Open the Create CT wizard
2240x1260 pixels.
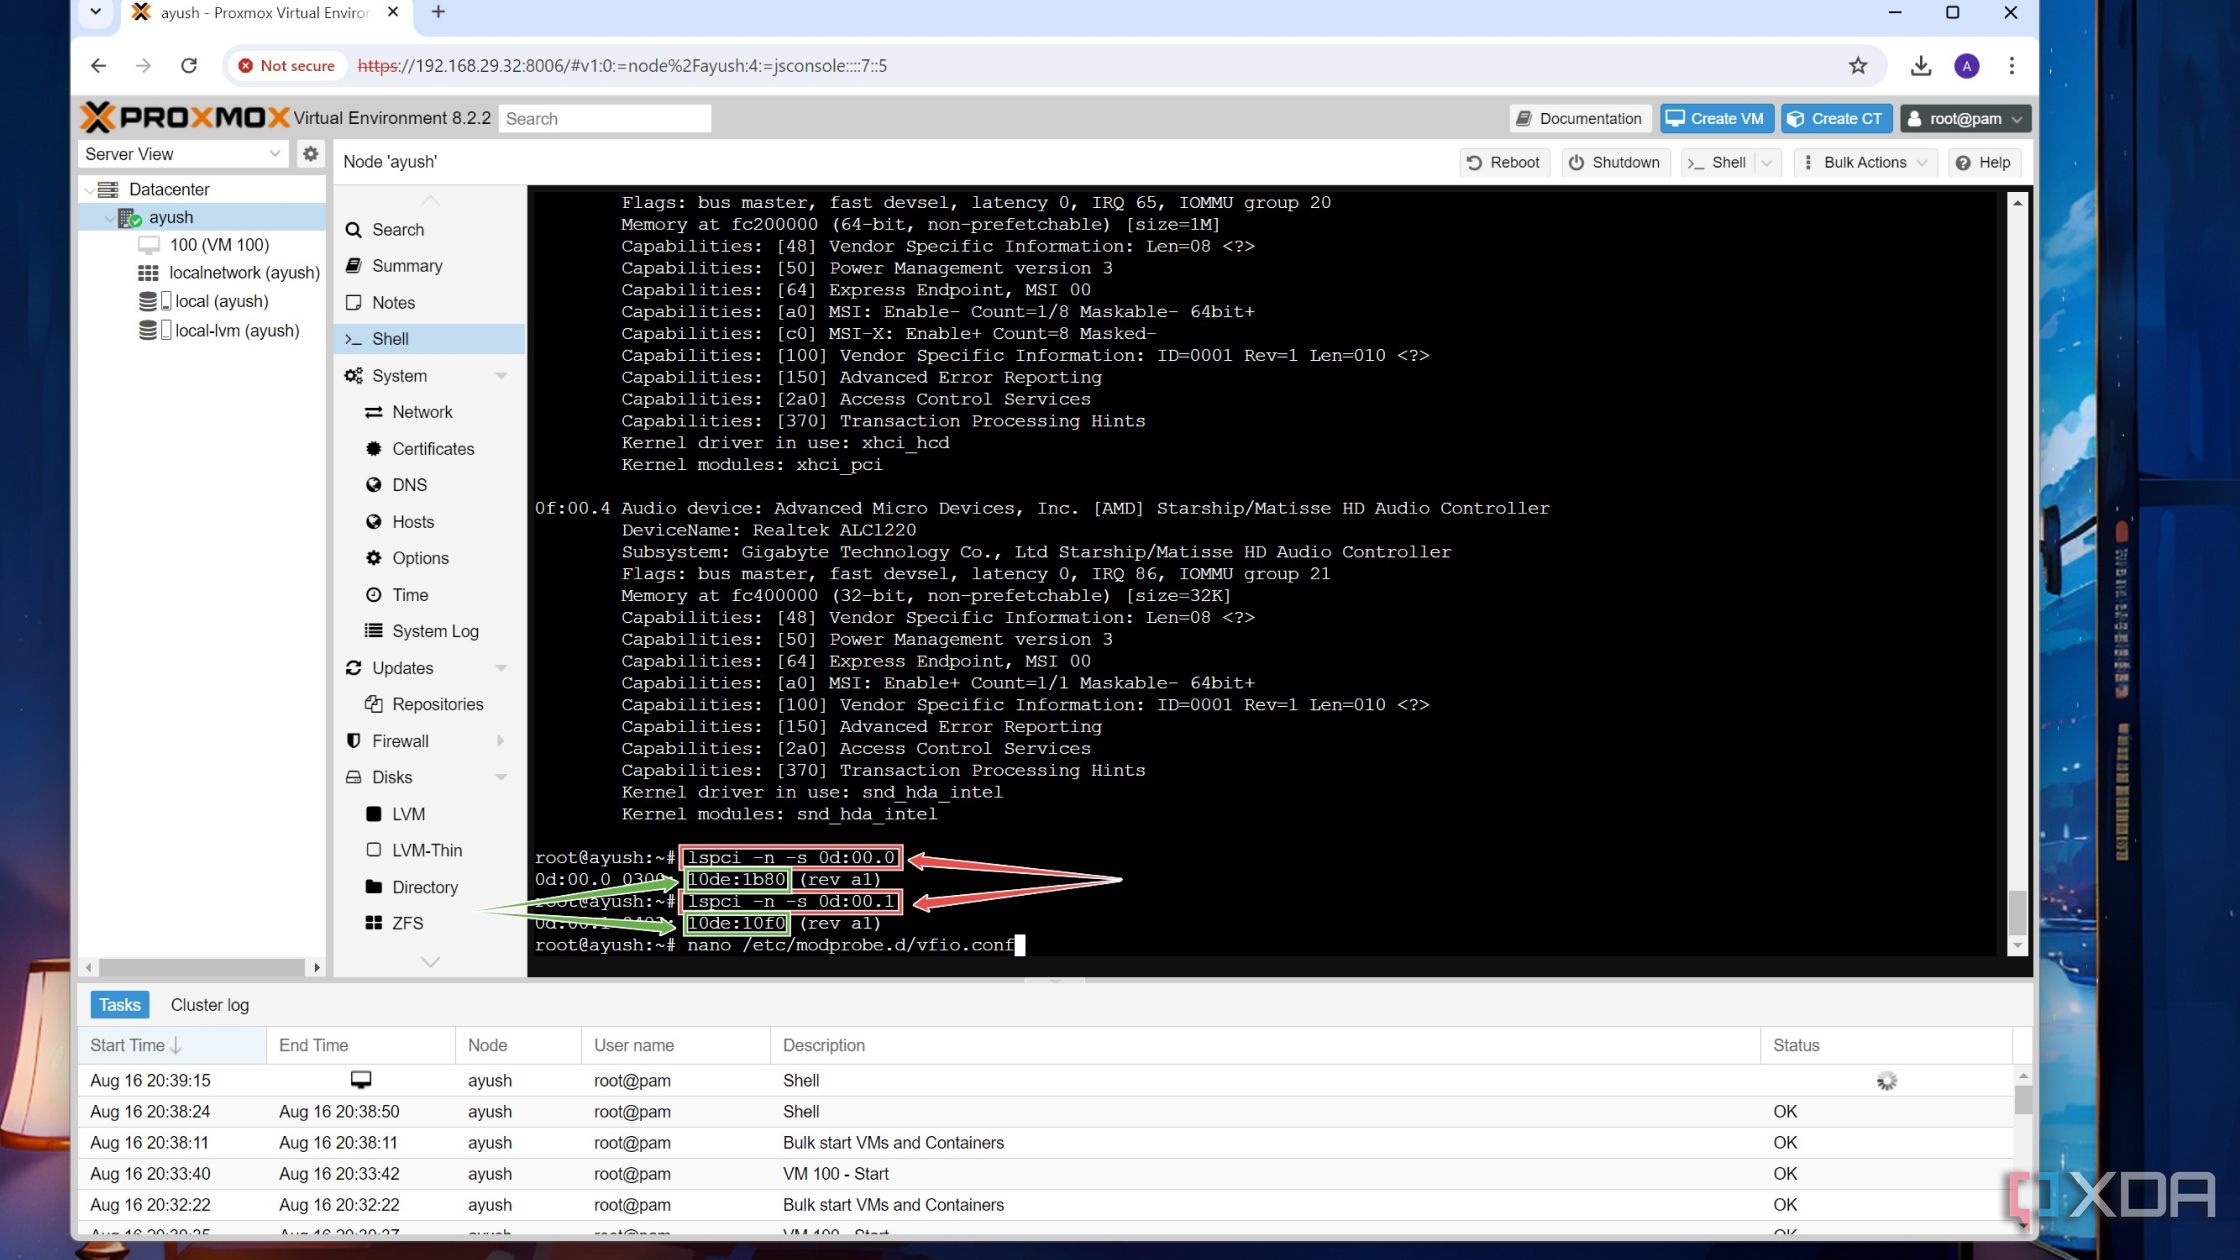pos(1834,118)
